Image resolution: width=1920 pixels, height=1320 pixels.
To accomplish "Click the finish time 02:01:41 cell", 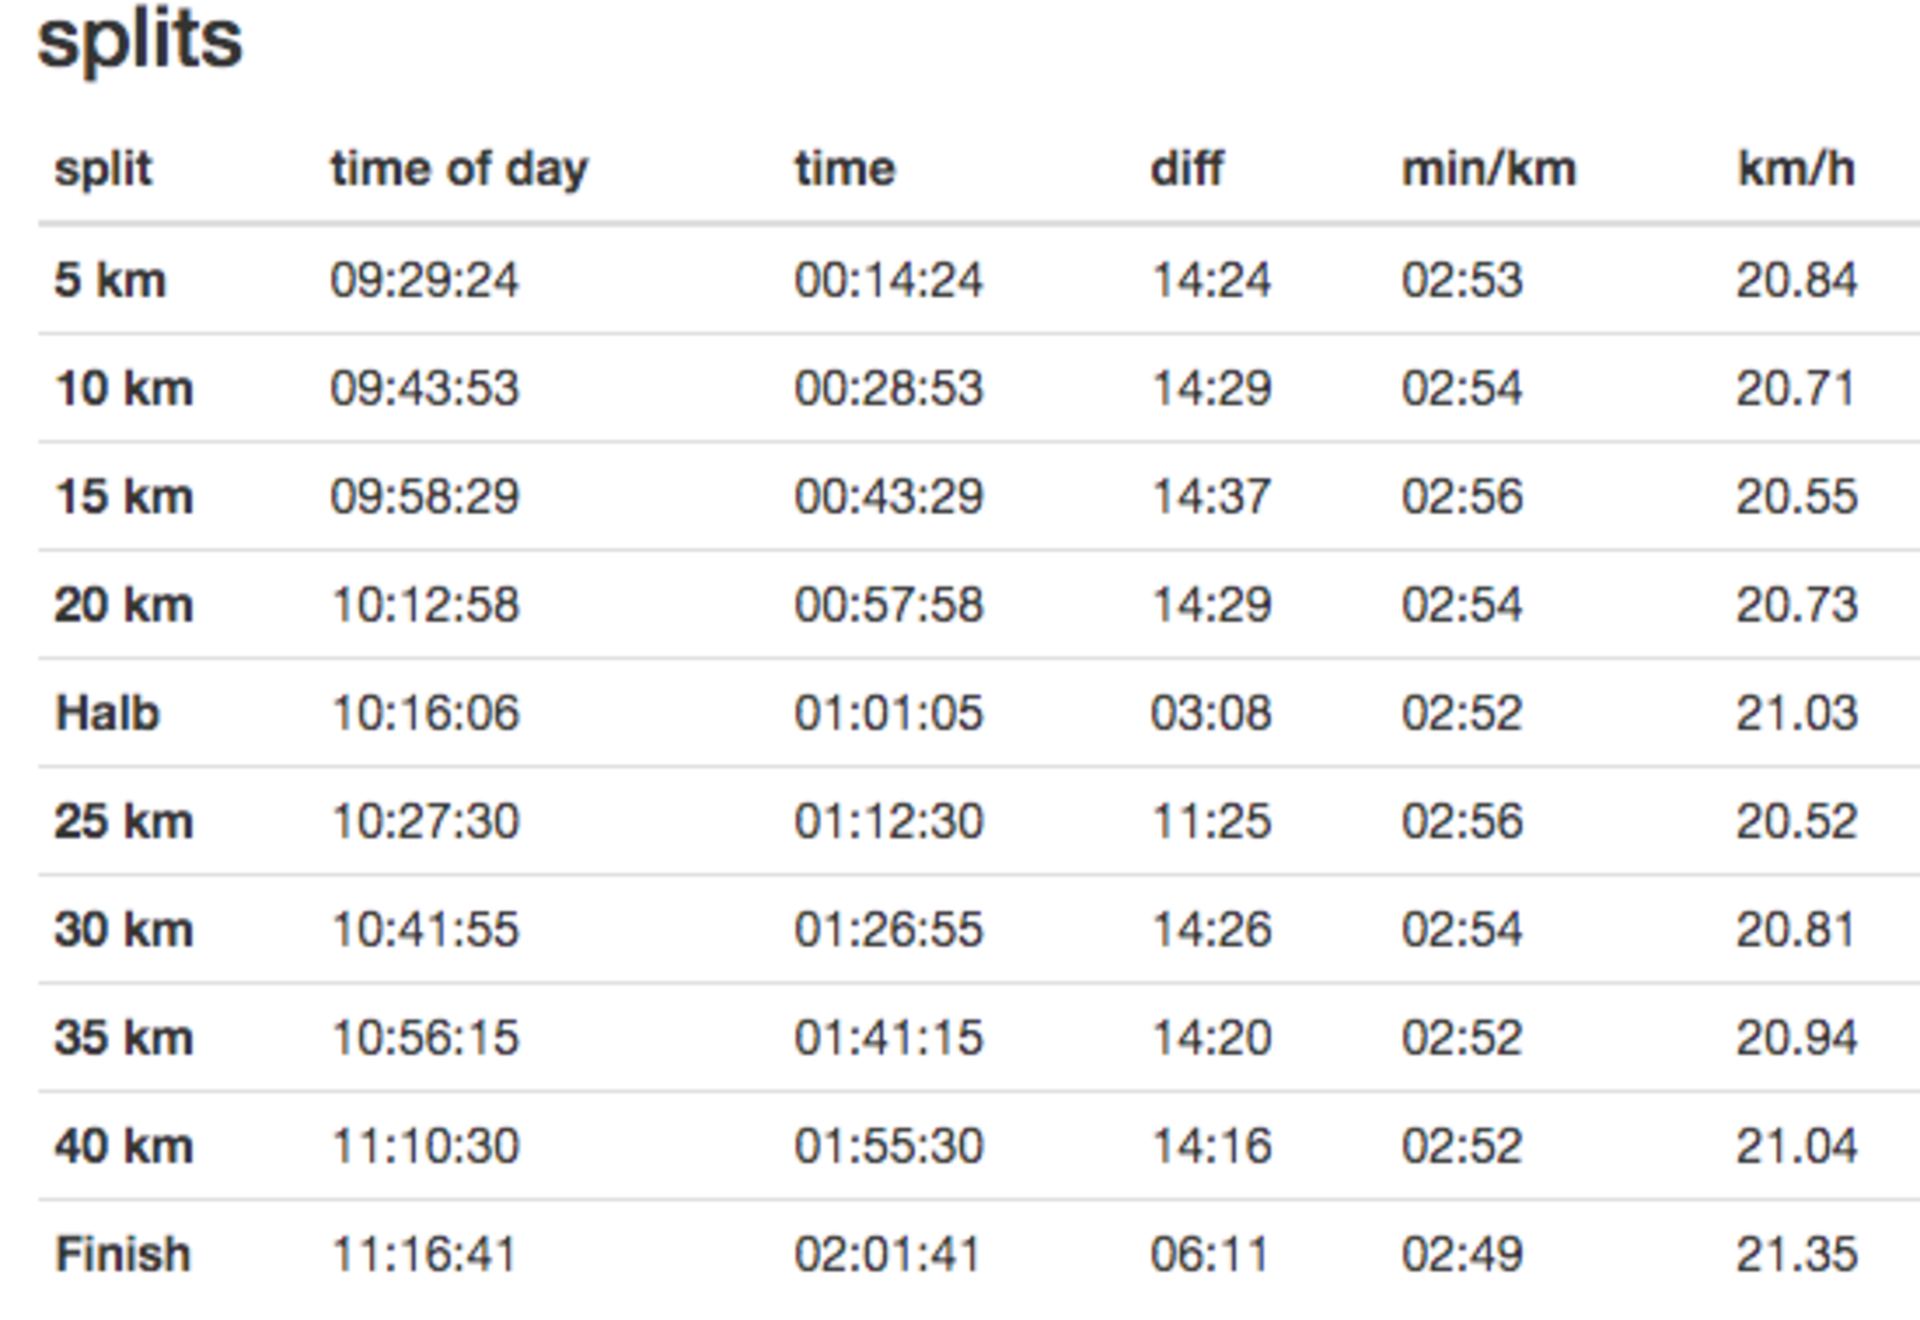I will (x=888, y=1254).
